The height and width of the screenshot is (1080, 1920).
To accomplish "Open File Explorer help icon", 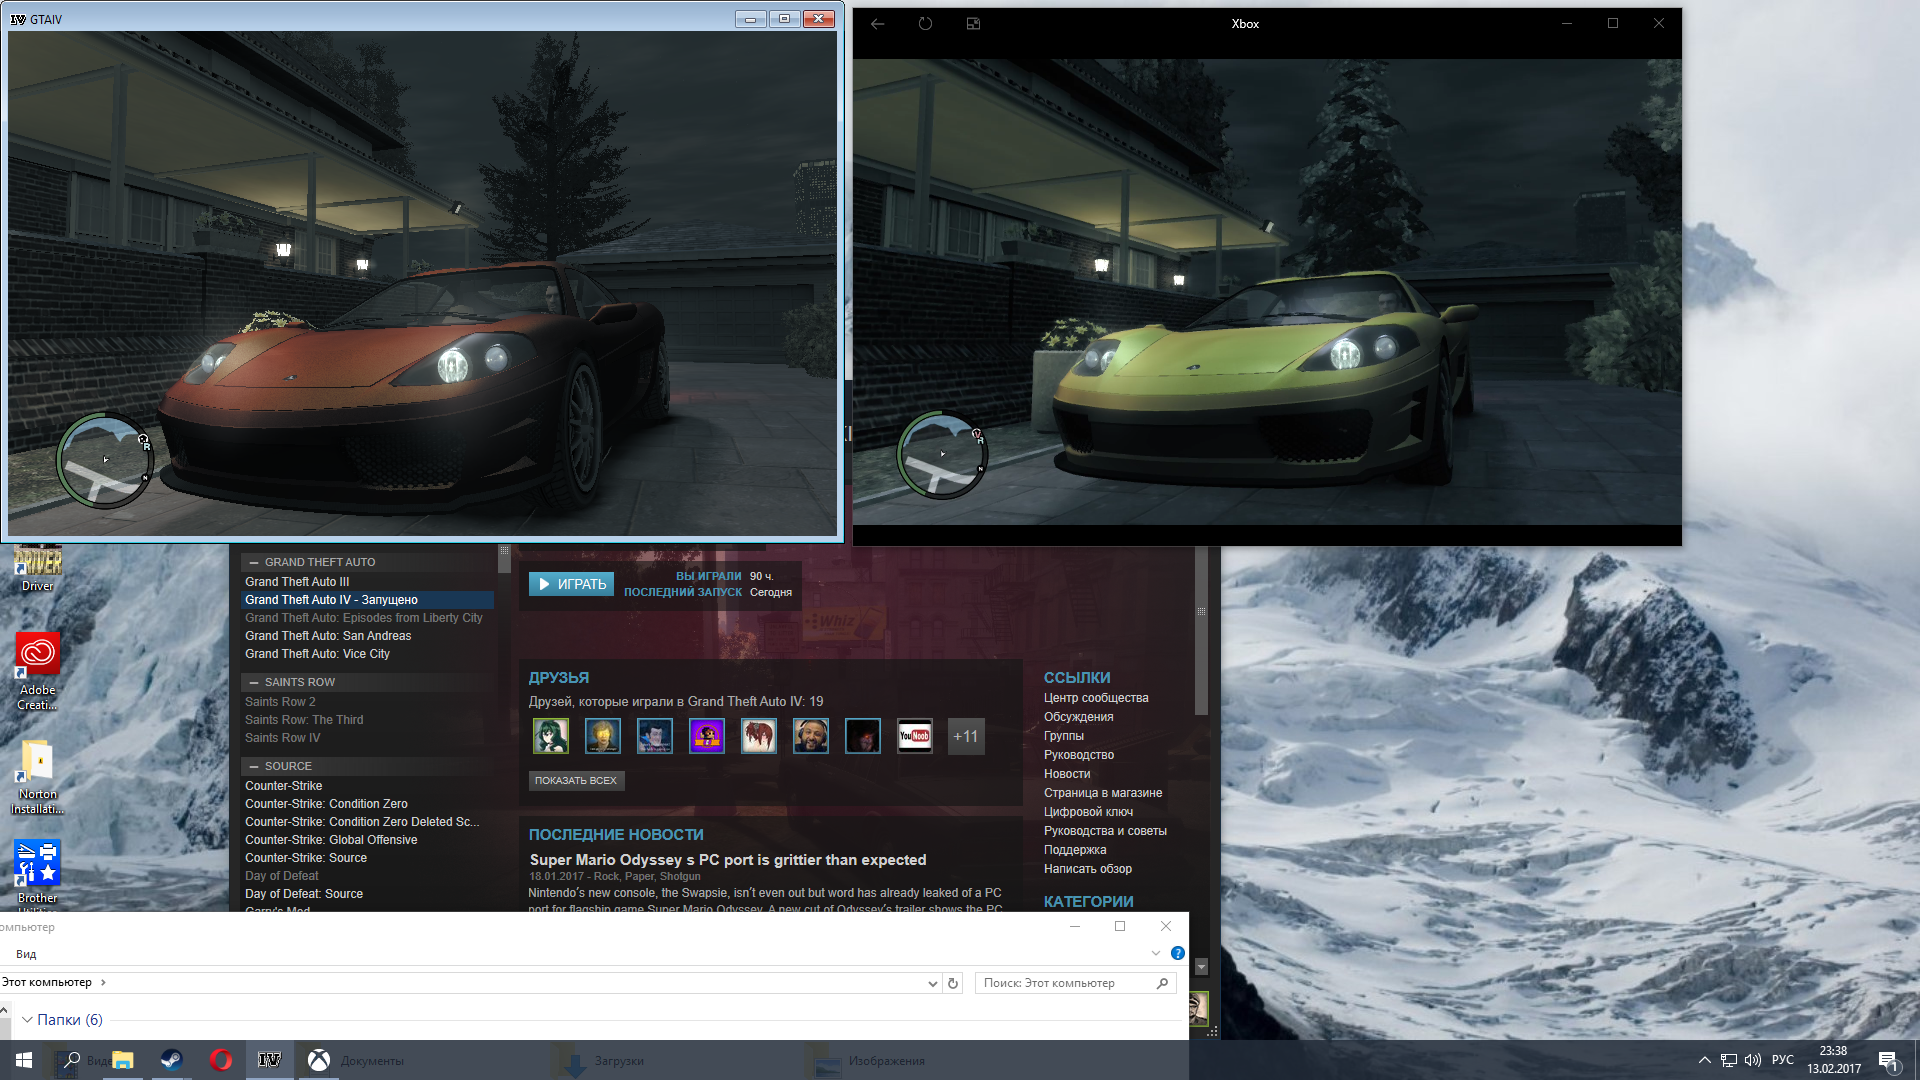I will pos(1178,953).
